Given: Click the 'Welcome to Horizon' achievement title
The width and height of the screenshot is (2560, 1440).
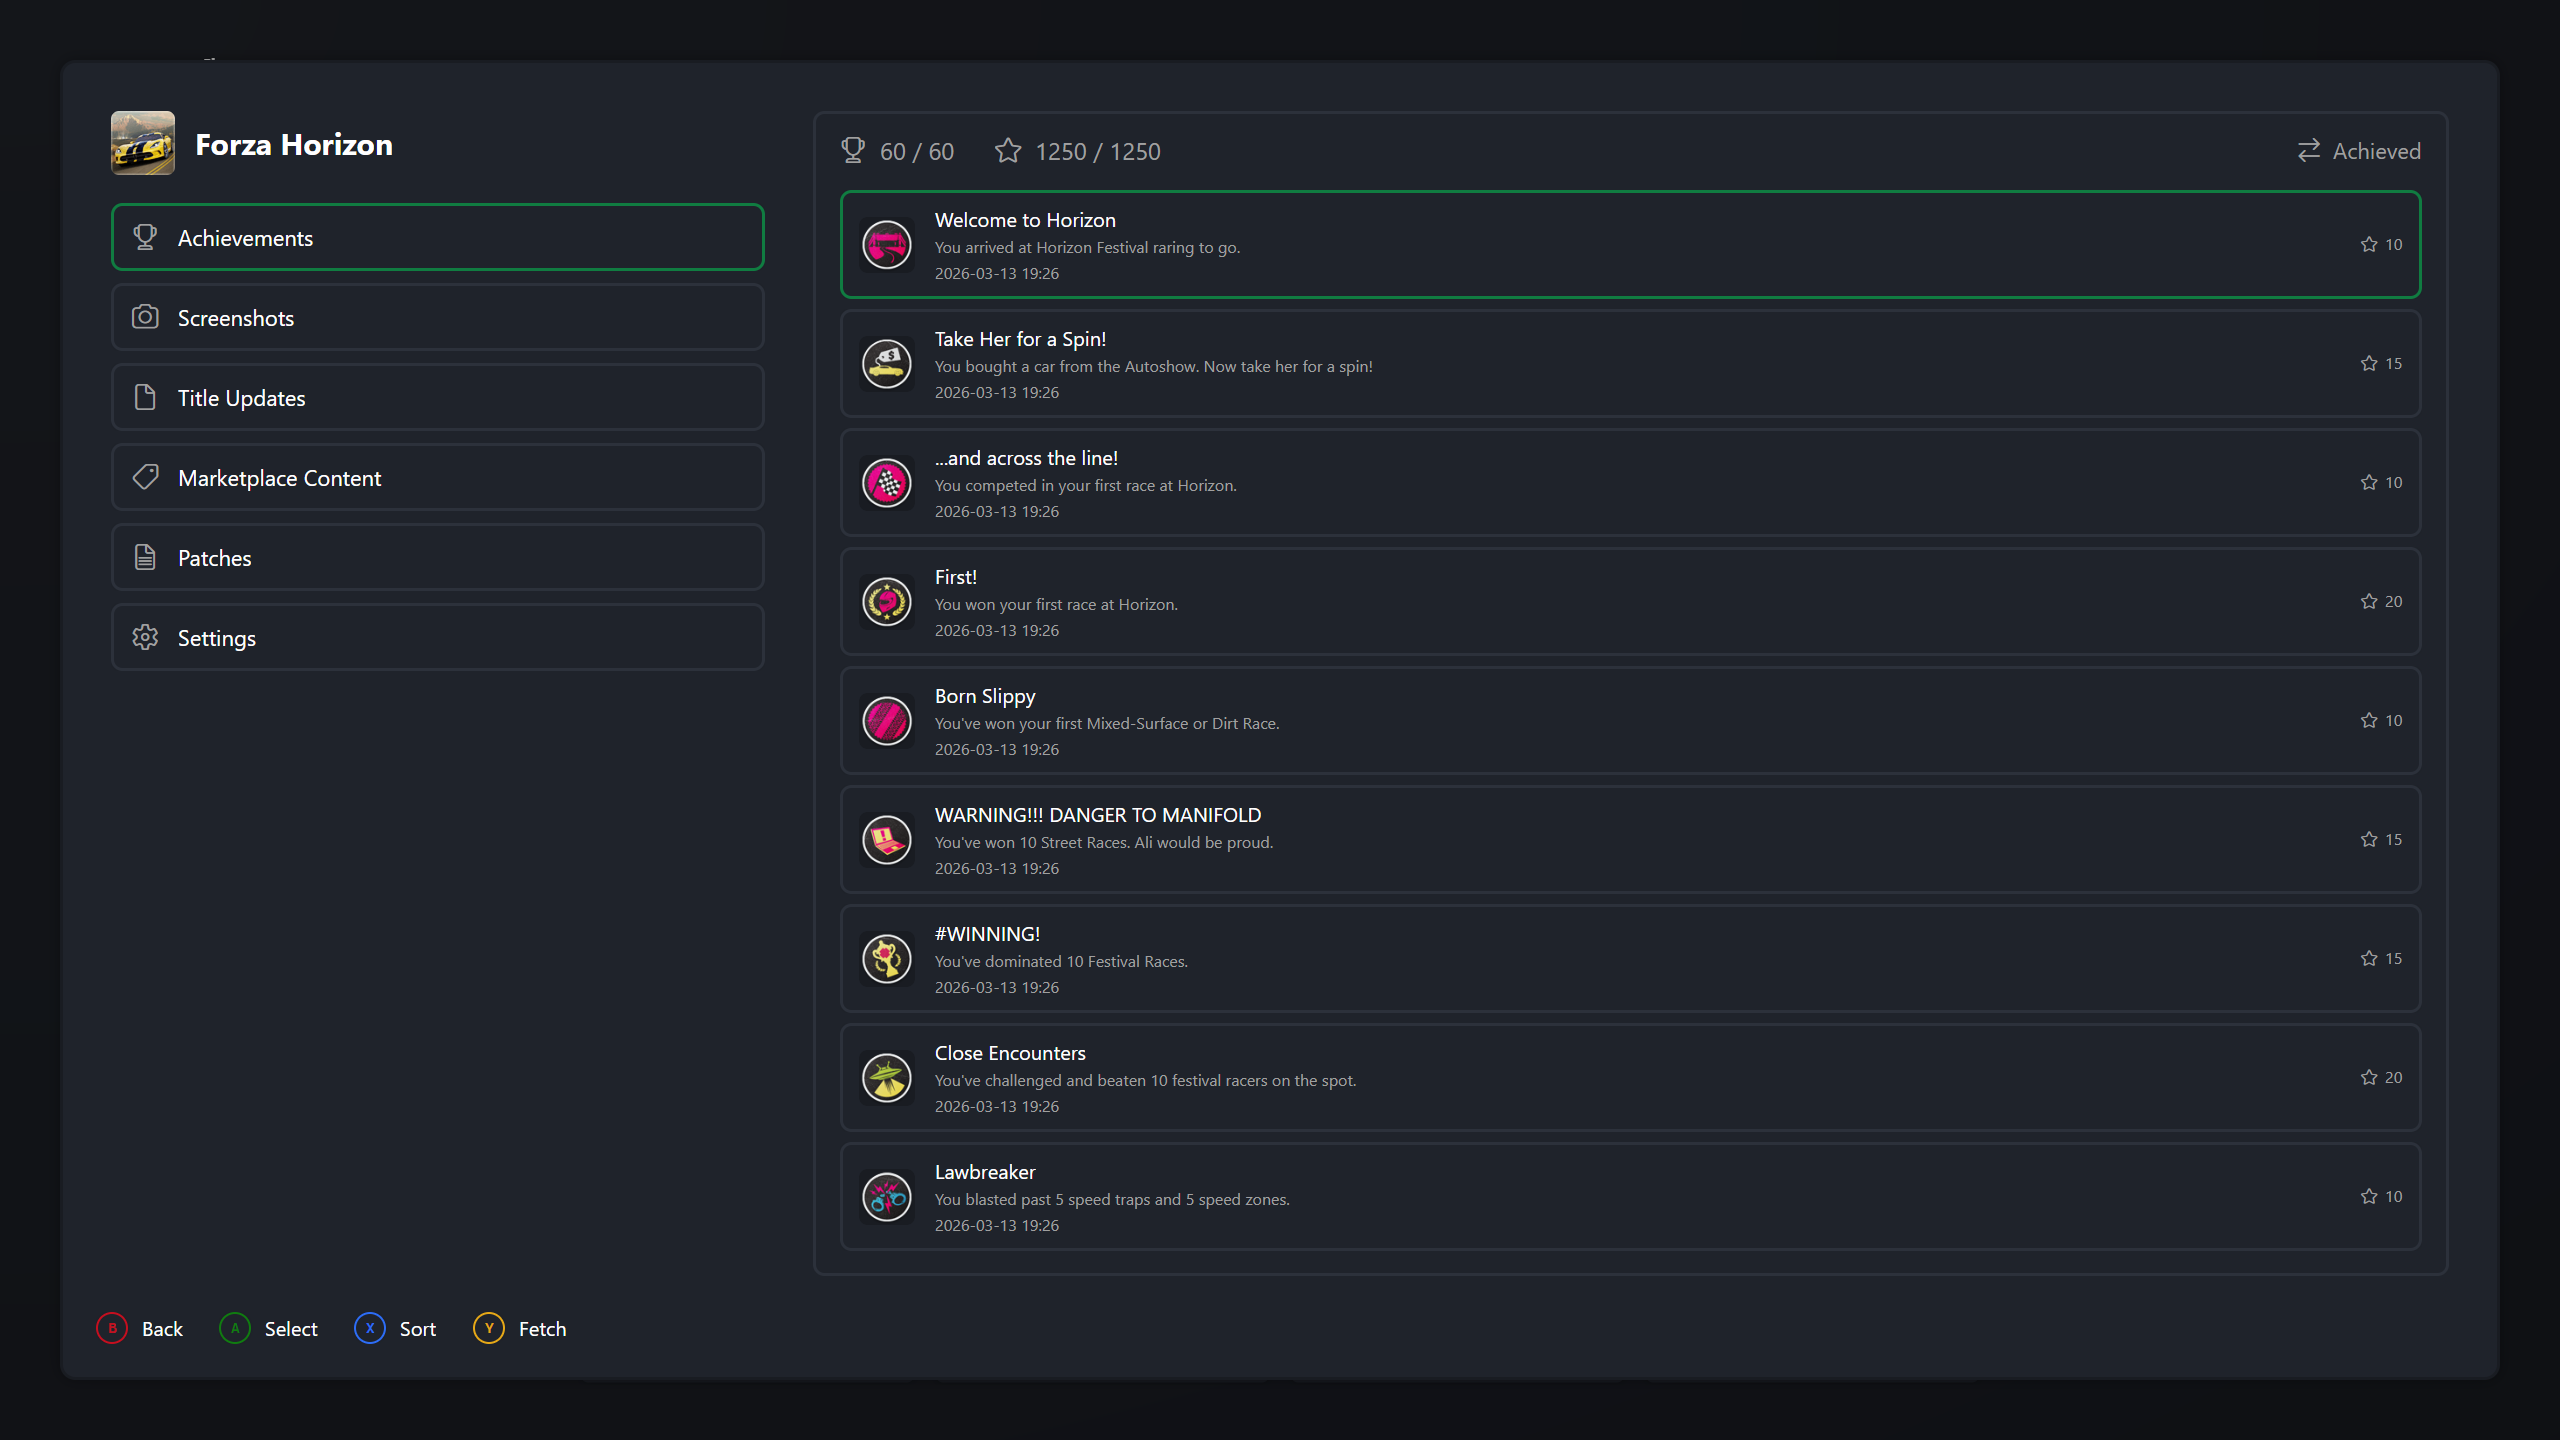Looking at the screenshot, I should tap(1025, 220).
